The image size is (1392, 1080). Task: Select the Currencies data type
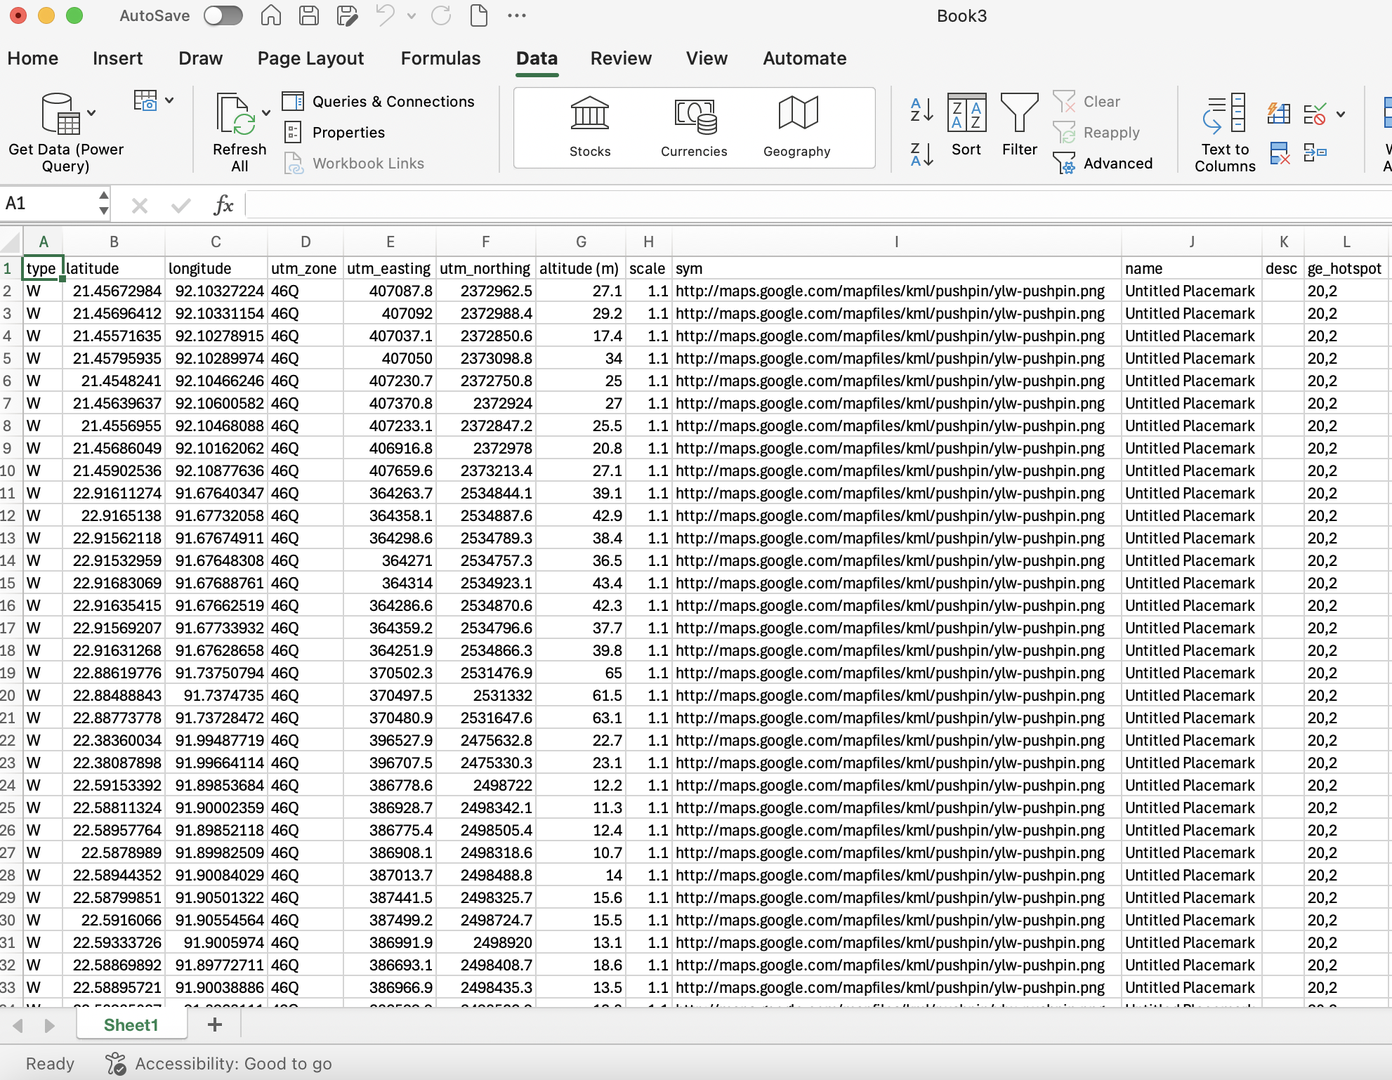pos(694,127)
